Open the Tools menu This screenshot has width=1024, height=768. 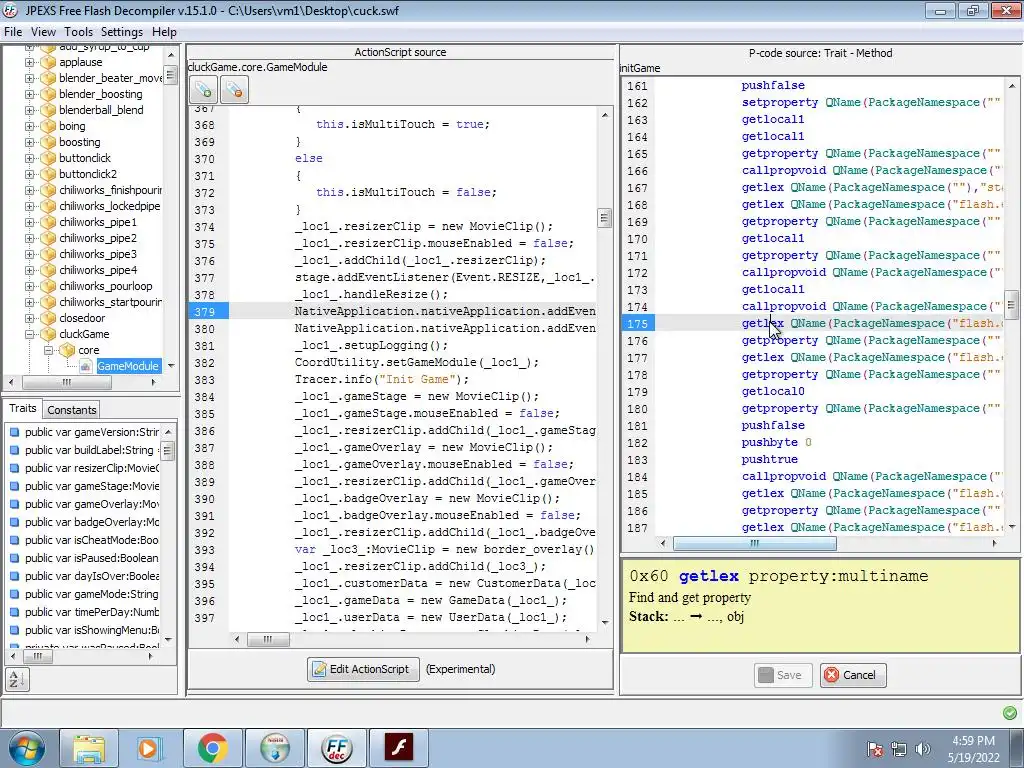click(x=78, y=32)
